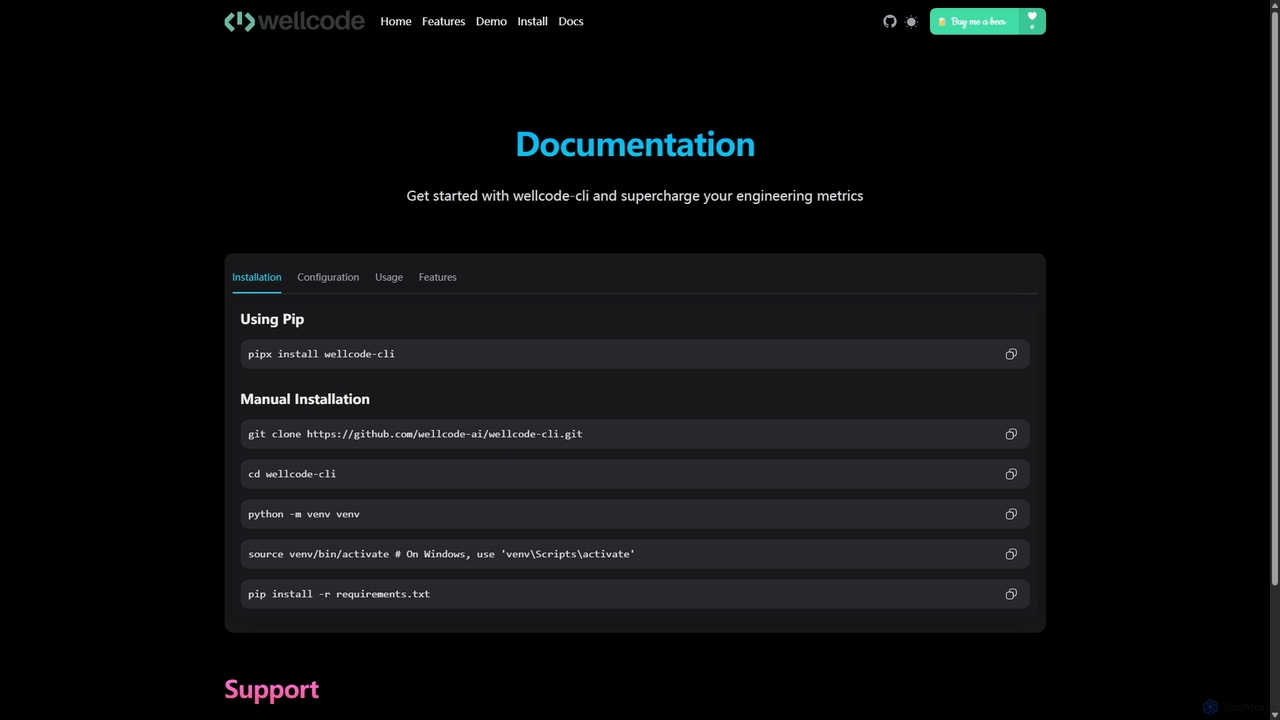Open Demo navigation link
1280x720 pixels.
[x=491, y=21]
